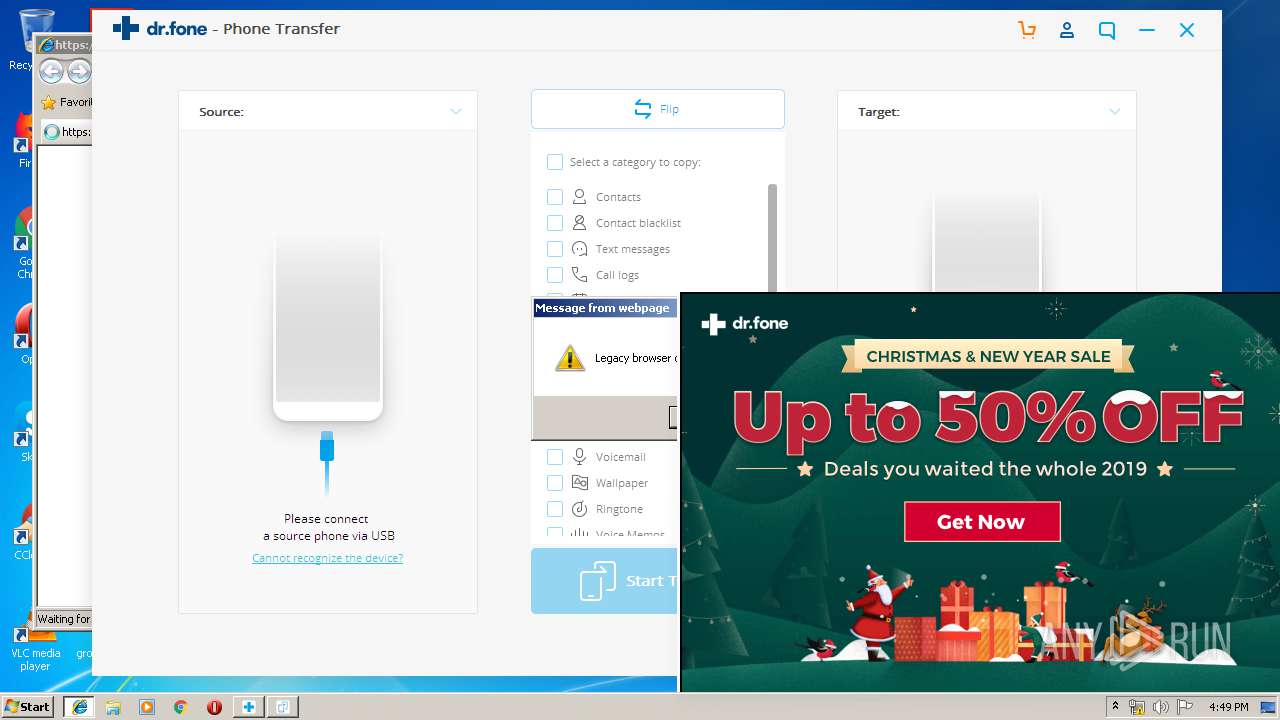
Task: Click the source phone illustration
Action: click(x=328, y=328)
